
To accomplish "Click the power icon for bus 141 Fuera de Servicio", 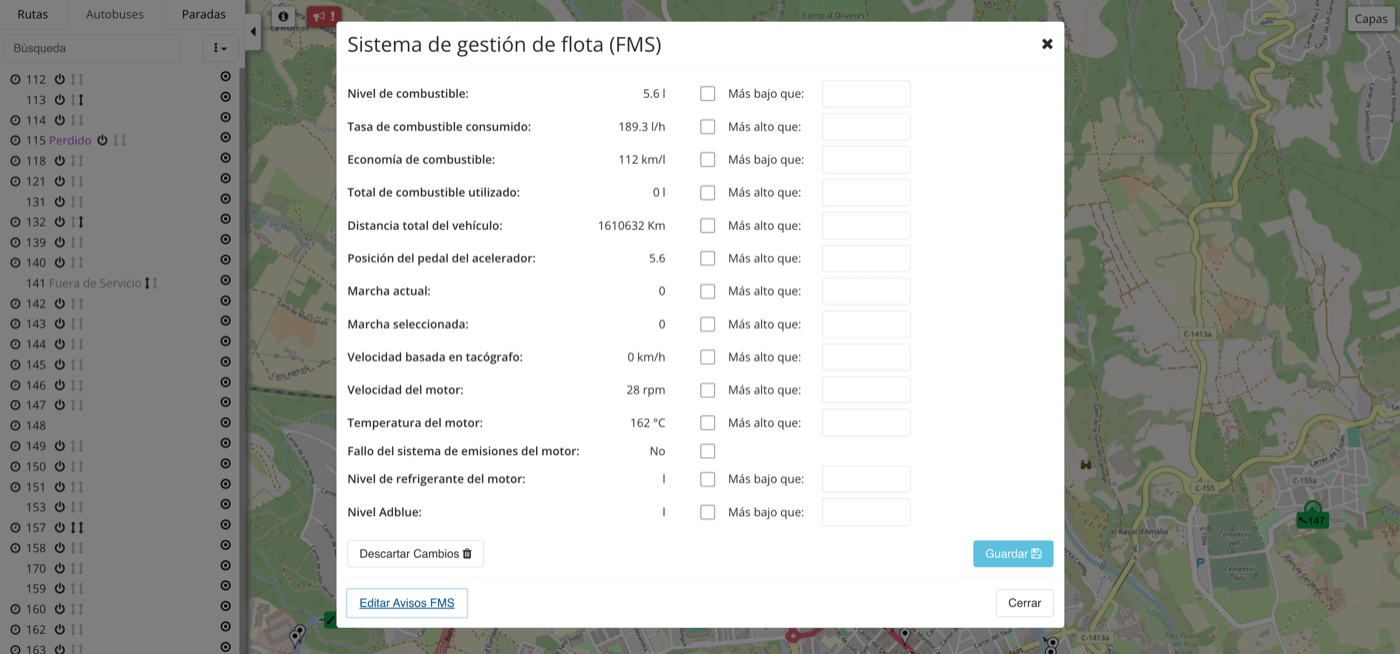I will (x=148, y=283).
